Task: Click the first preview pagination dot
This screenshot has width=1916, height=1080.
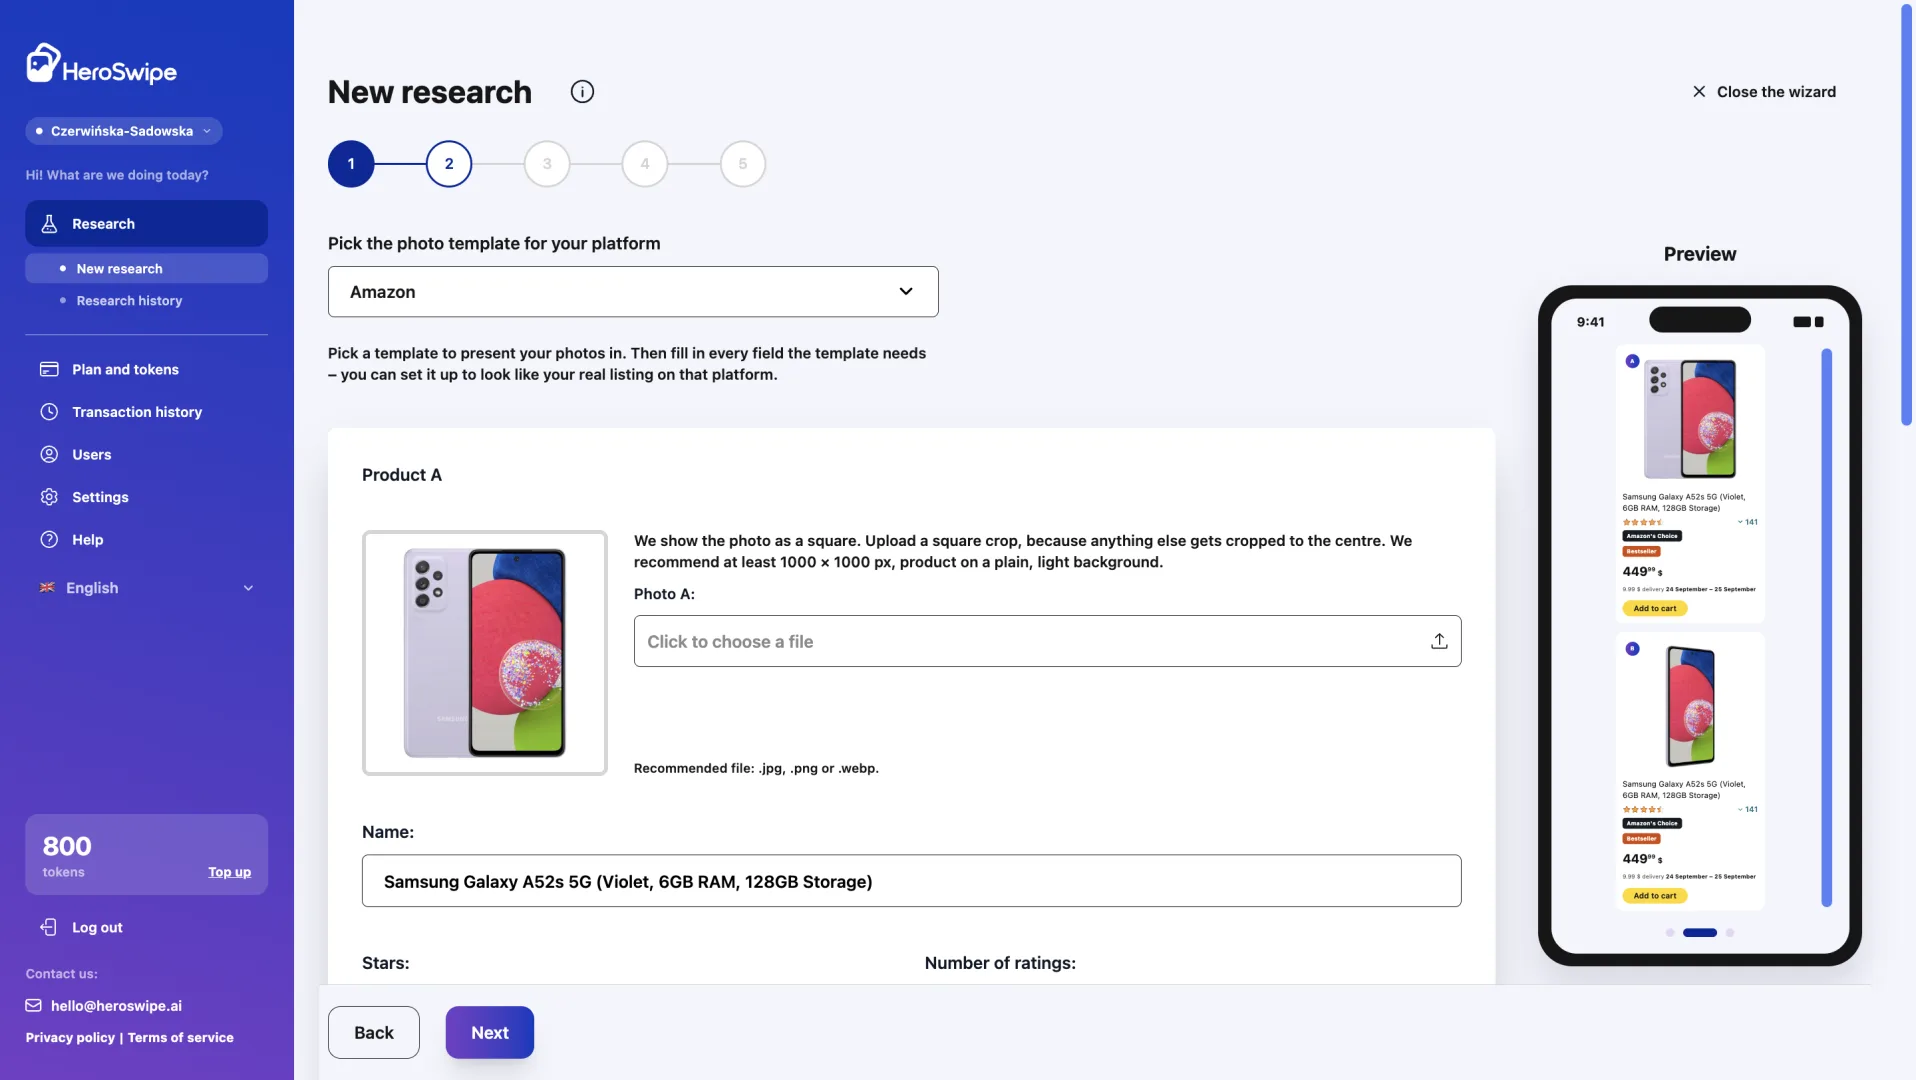Action: (1670, 933)
